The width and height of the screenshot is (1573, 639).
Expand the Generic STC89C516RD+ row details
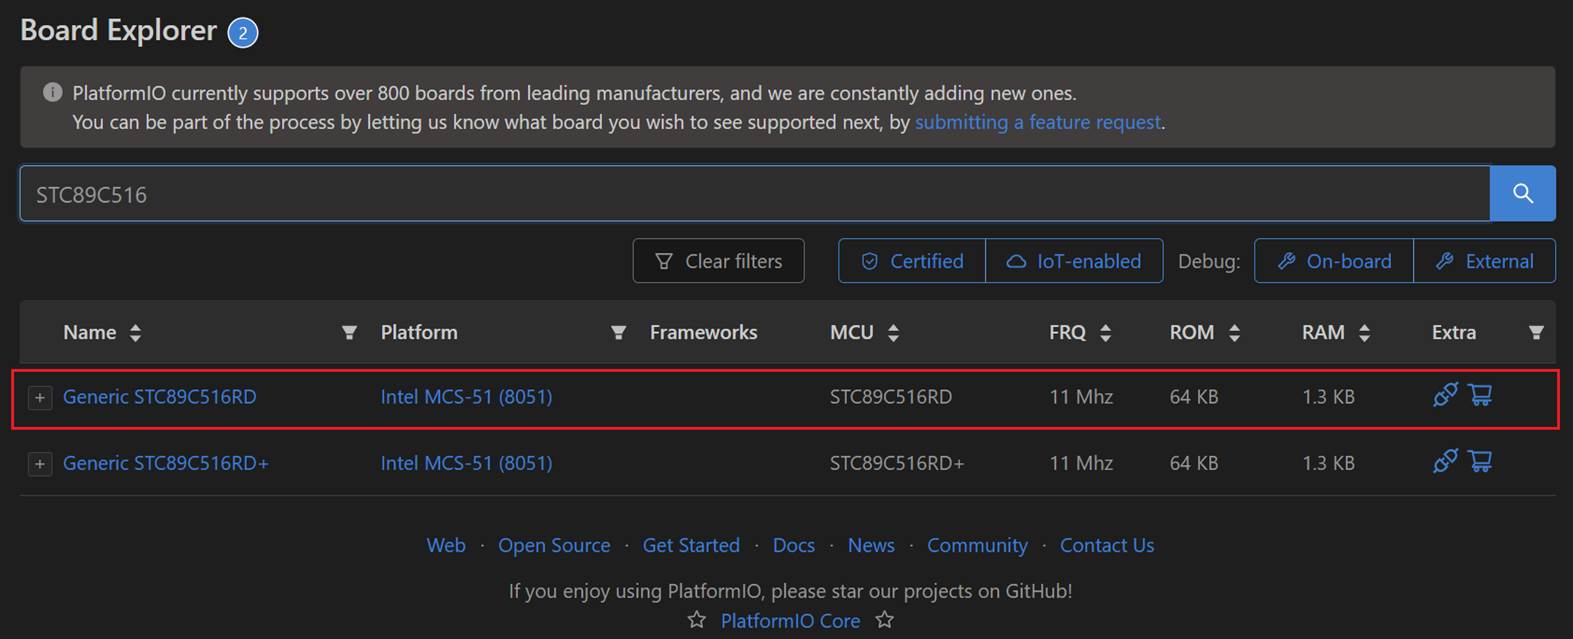[x=40, y=464]
